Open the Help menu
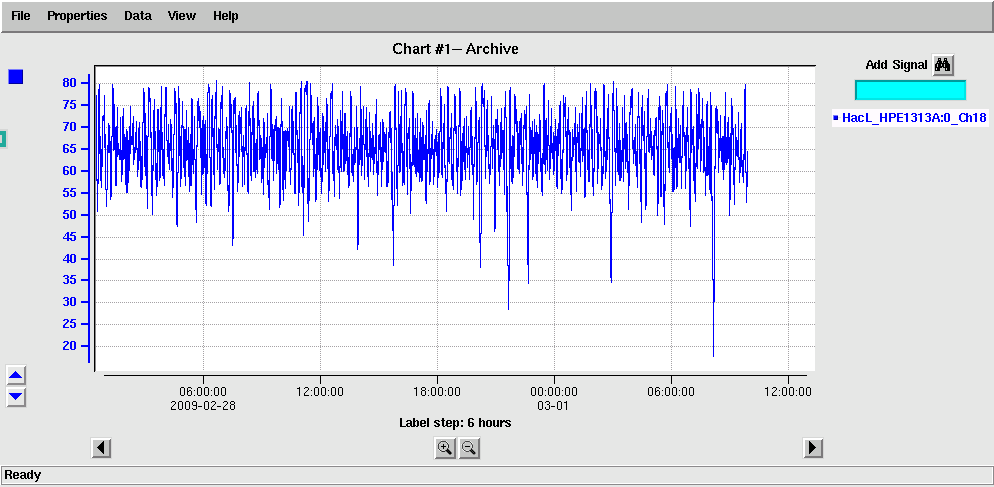 [226, 16]
